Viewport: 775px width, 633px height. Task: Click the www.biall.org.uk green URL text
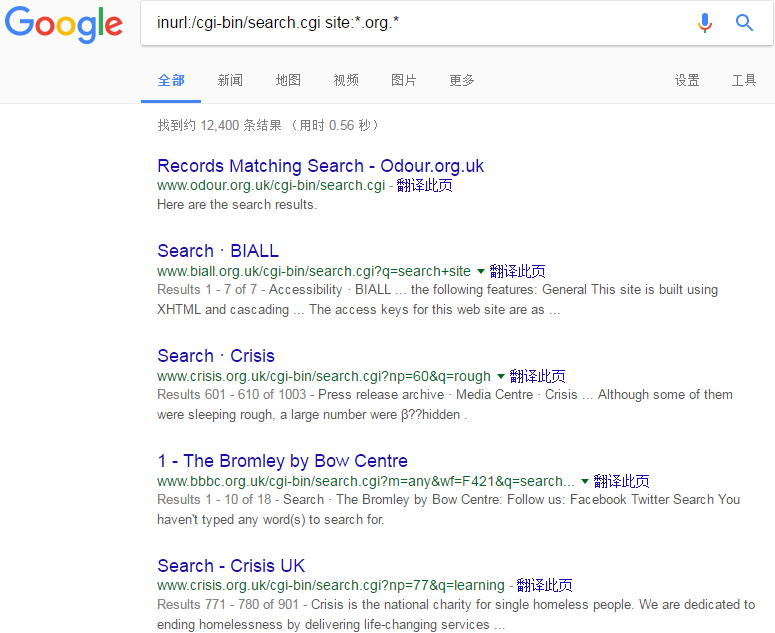(x=314, y=271)
